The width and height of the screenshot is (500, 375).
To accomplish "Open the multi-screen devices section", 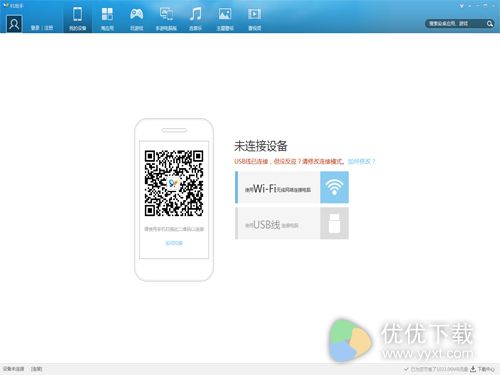I will 166,18.
